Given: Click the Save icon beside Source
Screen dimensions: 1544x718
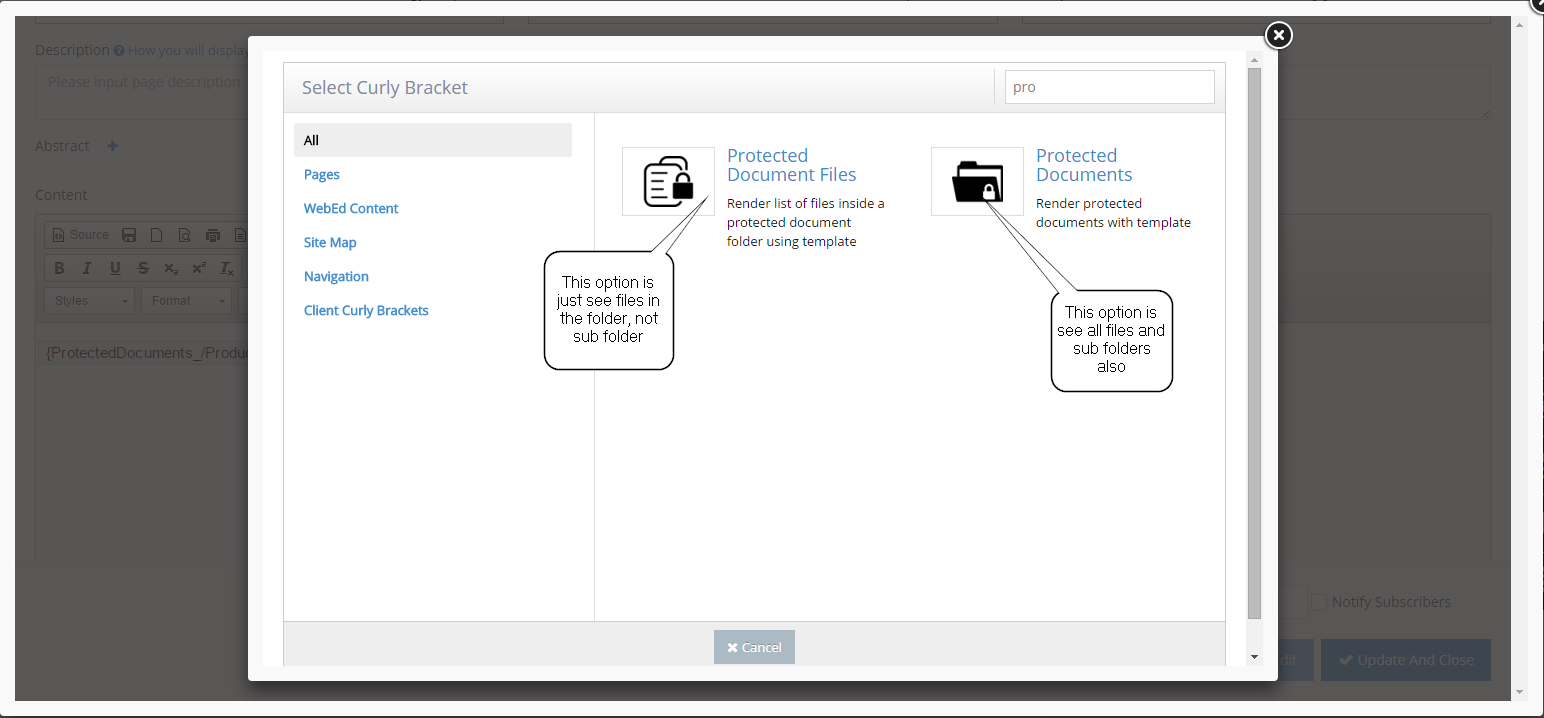Looking at the screenshot, I should pos(129,235).
